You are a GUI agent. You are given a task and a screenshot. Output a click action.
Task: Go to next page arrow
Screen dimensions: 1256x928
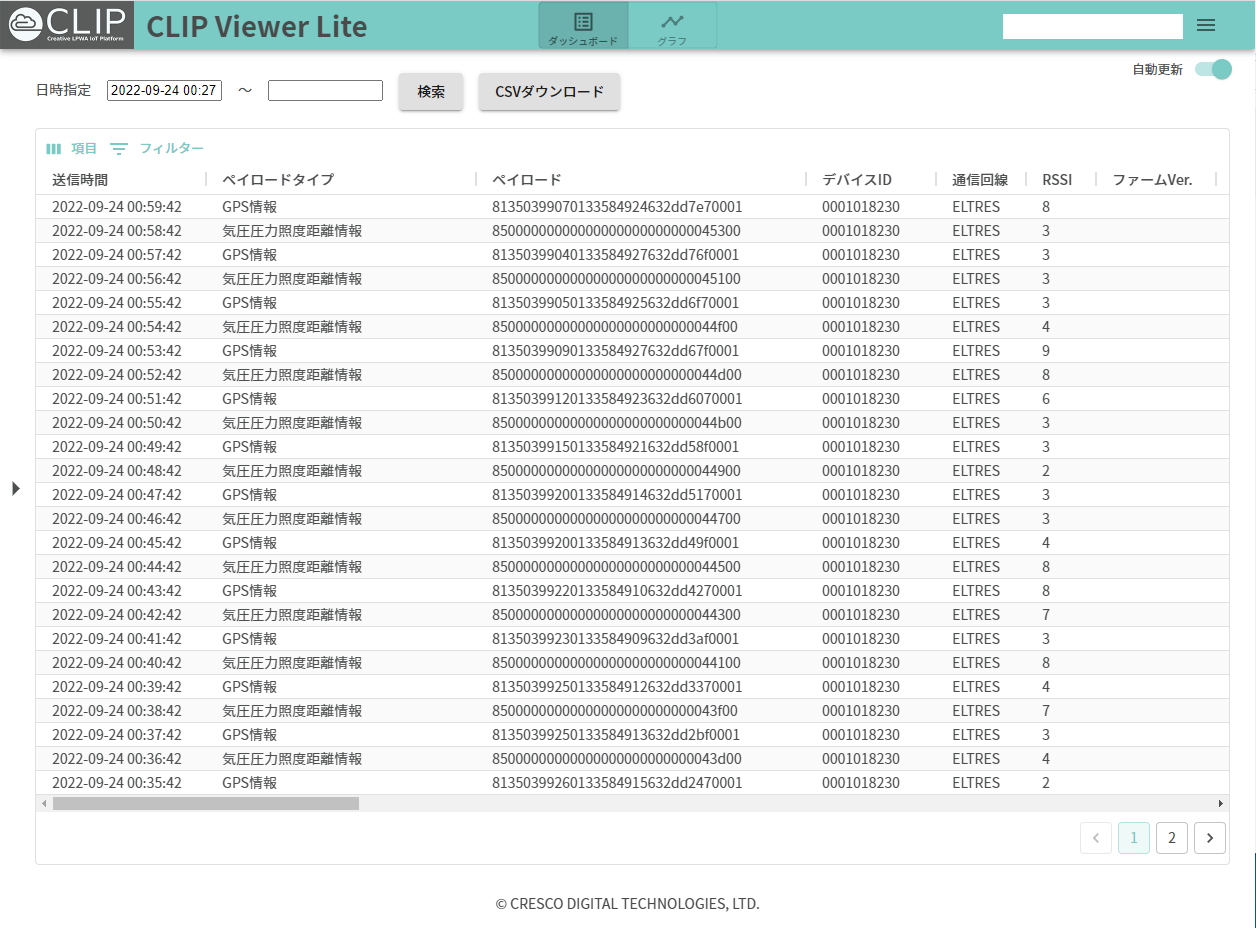[x=1209, y=838]
